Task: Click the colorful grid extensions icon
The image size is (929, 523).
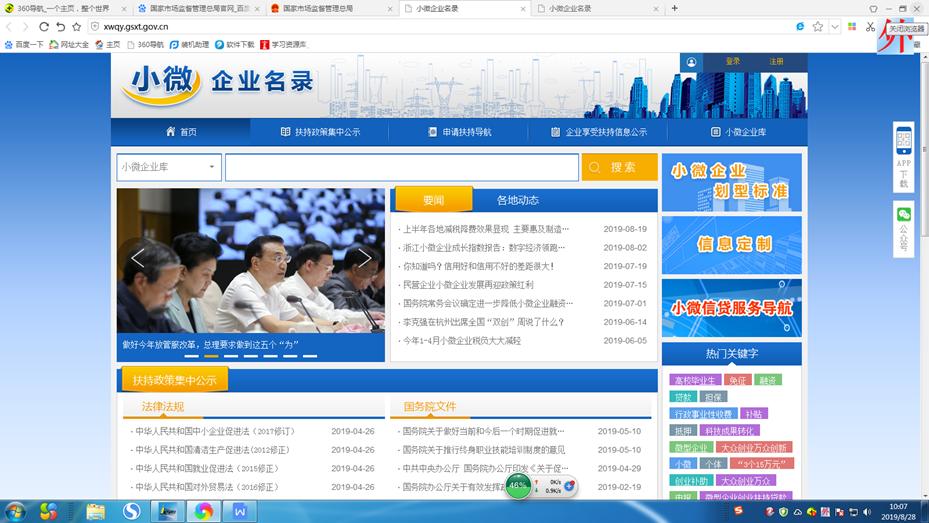Action: 852,27
